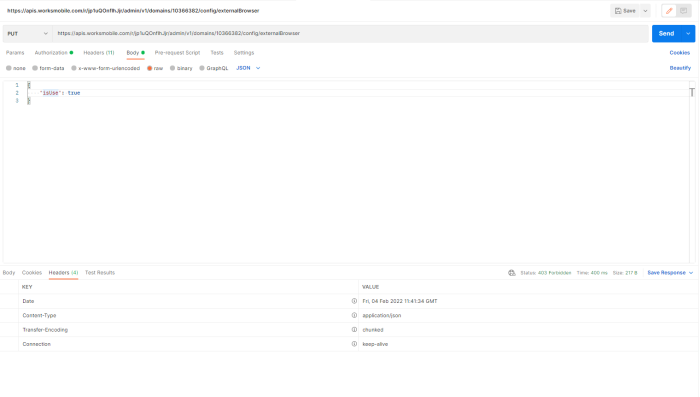
Task: Select the request Body tab
Action: pyautogui.click(x=135, y=53)
